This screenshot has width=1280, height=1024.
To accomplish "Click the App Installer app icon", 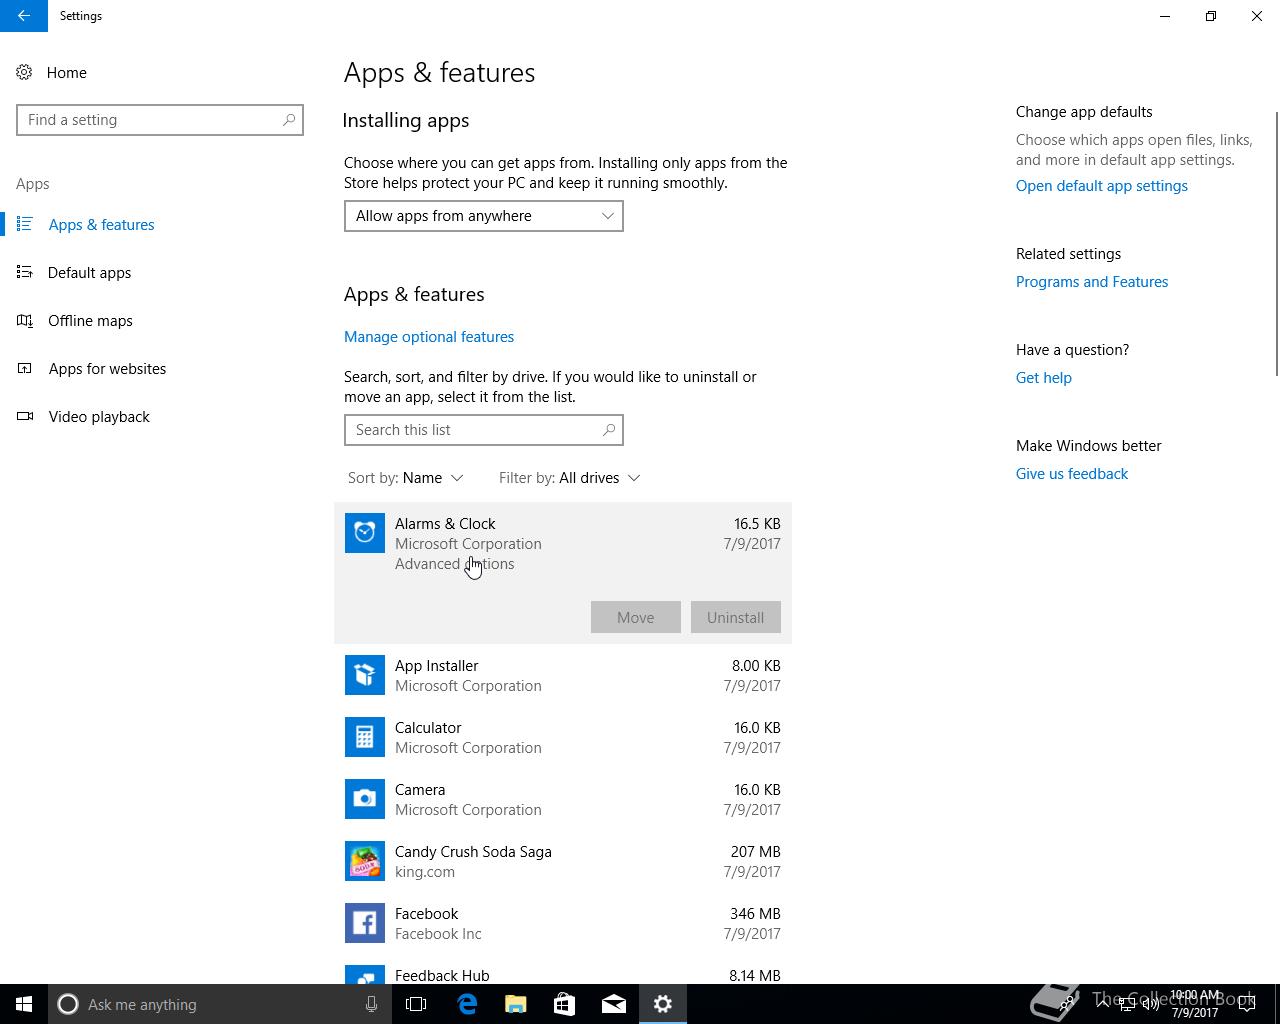I will click(x=365, y=675).
